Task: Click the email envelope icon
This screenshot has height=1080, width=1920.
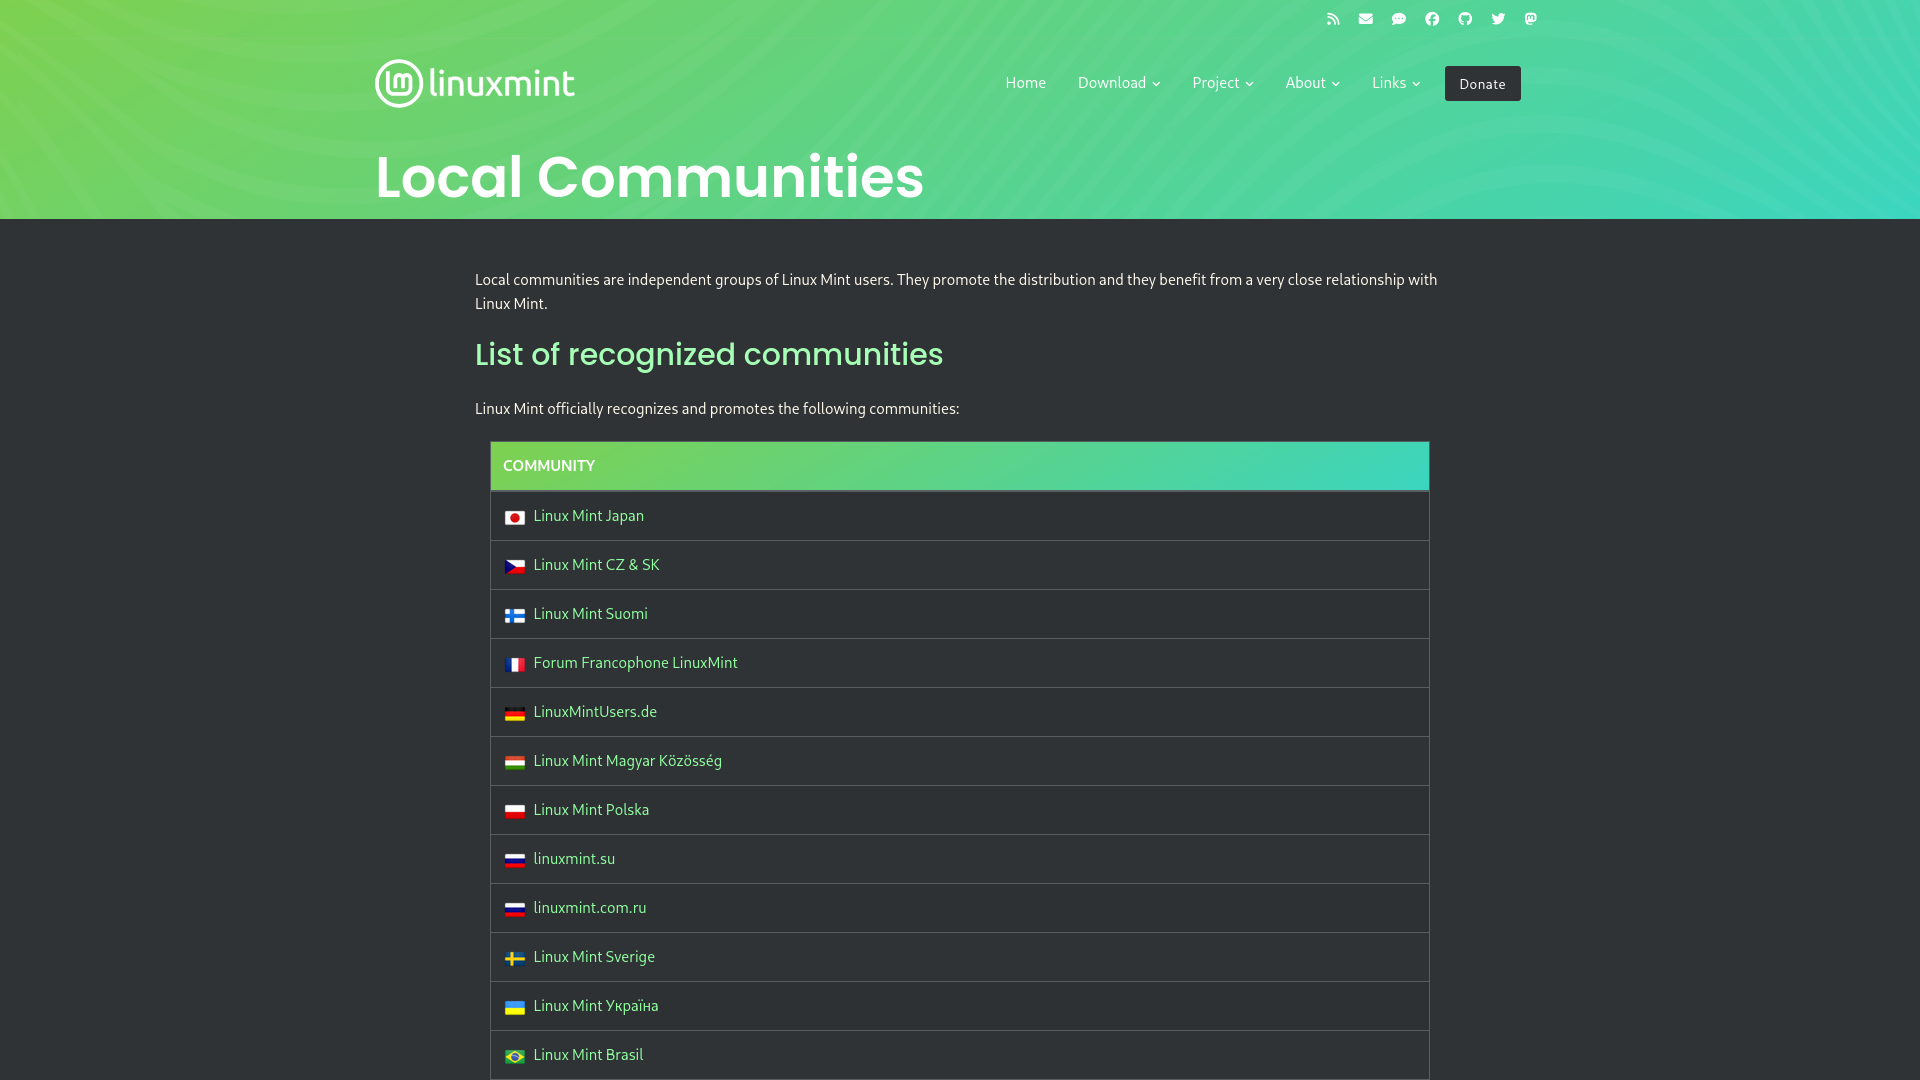Action: pyautogui.click(x=1366, y=19)
